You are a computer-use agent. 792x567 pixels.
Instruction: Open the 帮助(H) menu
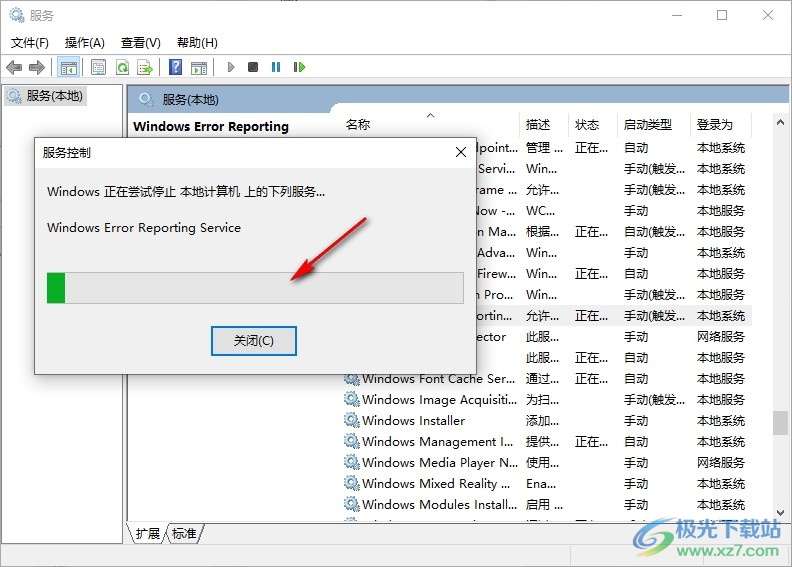(x=197, y=43)
